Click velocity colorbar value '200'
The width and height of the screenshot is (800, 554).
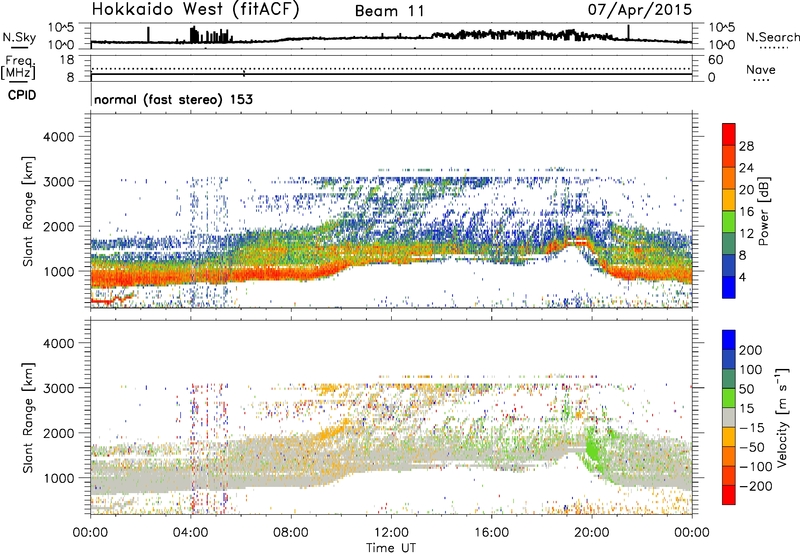pos(751,350)
